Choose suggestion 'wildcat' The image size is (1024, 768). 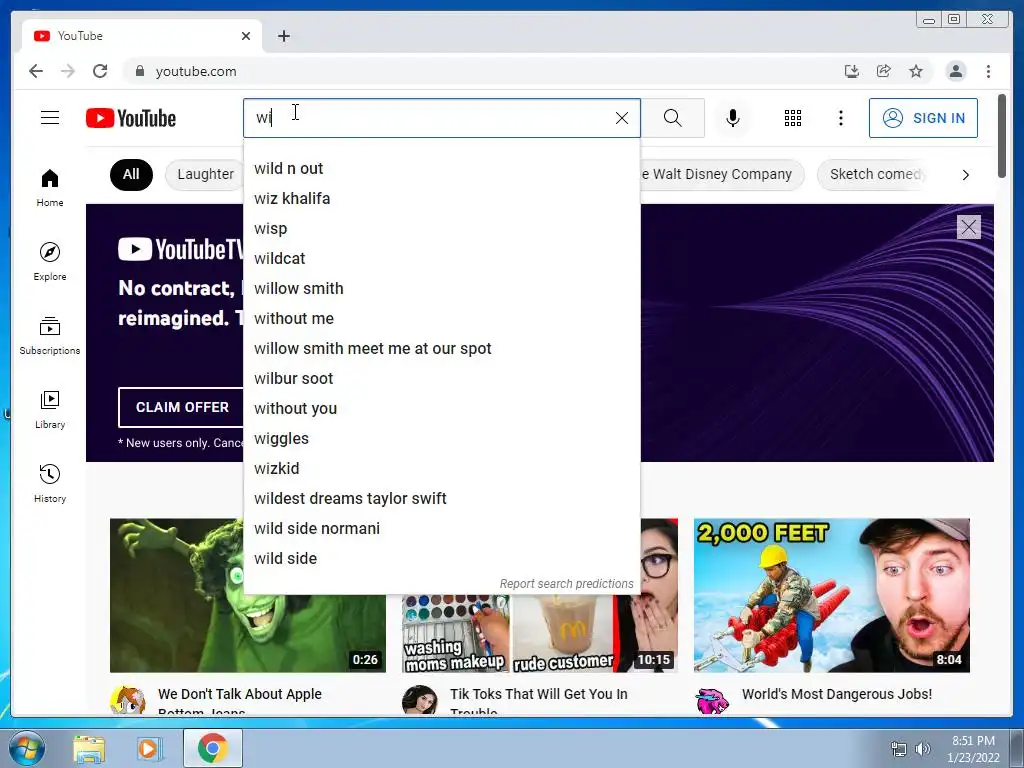click(x=441, y=259)
